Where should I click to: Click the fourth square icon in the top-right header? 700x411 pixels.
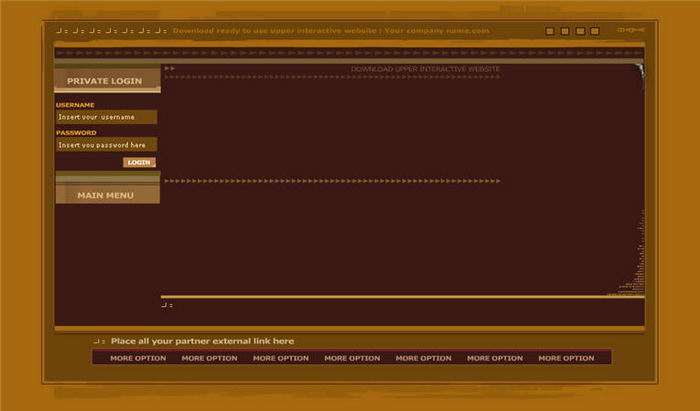(x=595, y=31)
